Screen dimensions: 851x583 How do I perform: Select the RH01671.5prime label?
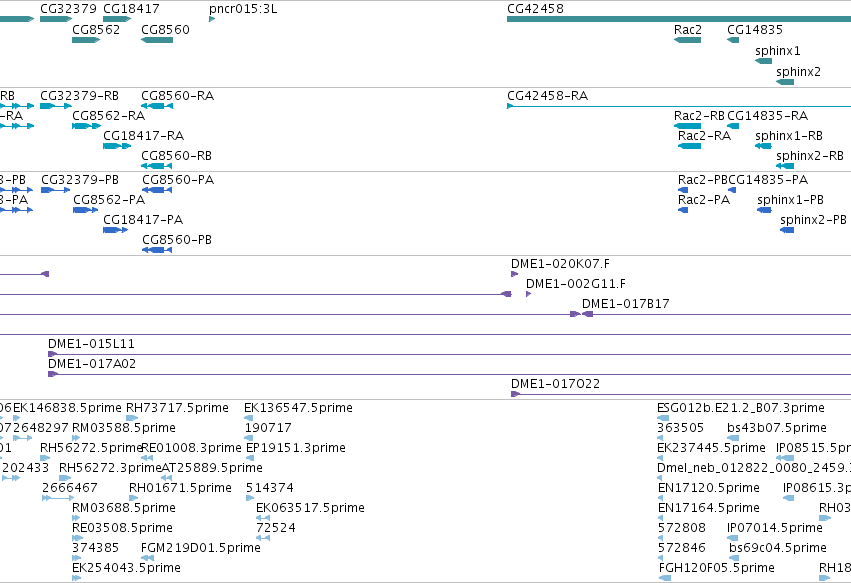(180, 487)
